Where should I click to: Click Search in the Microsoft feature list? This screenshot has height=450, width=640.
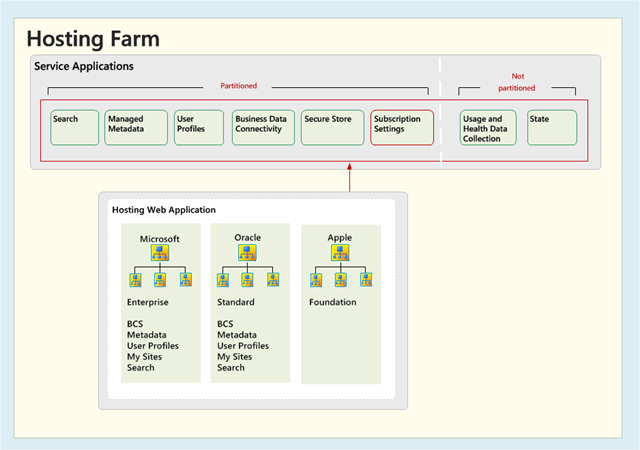(x=141, y=368)
